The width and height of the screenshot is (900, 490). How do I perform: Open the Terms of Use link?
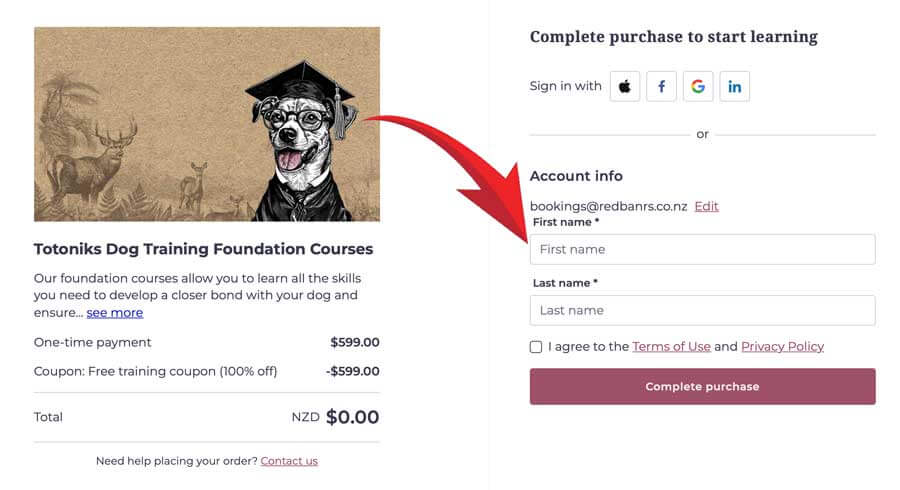point(671,347)
